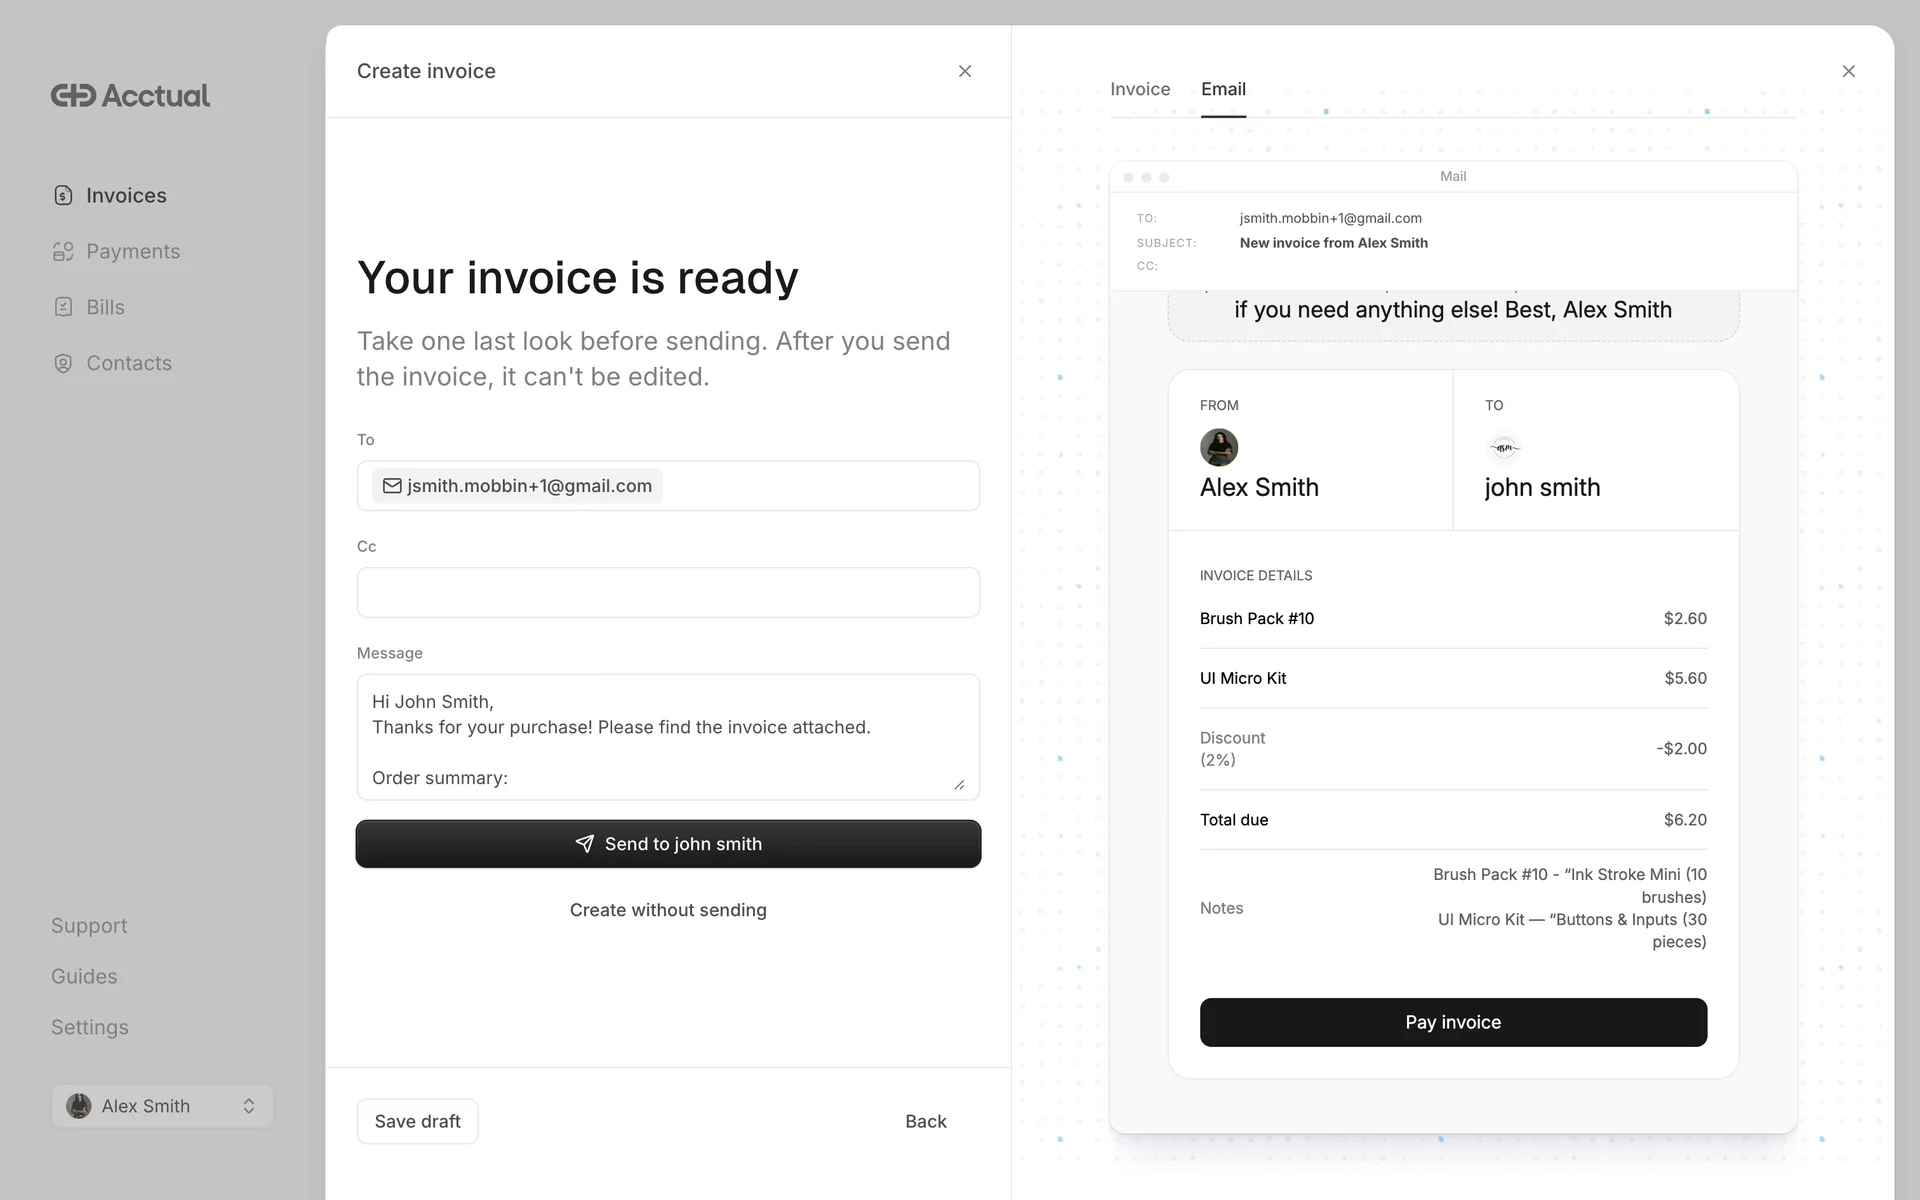This screenshot has width=1920, height=1200.
Task: Click john smith's recipient avatar in preview
Action: click(1504, 447)
